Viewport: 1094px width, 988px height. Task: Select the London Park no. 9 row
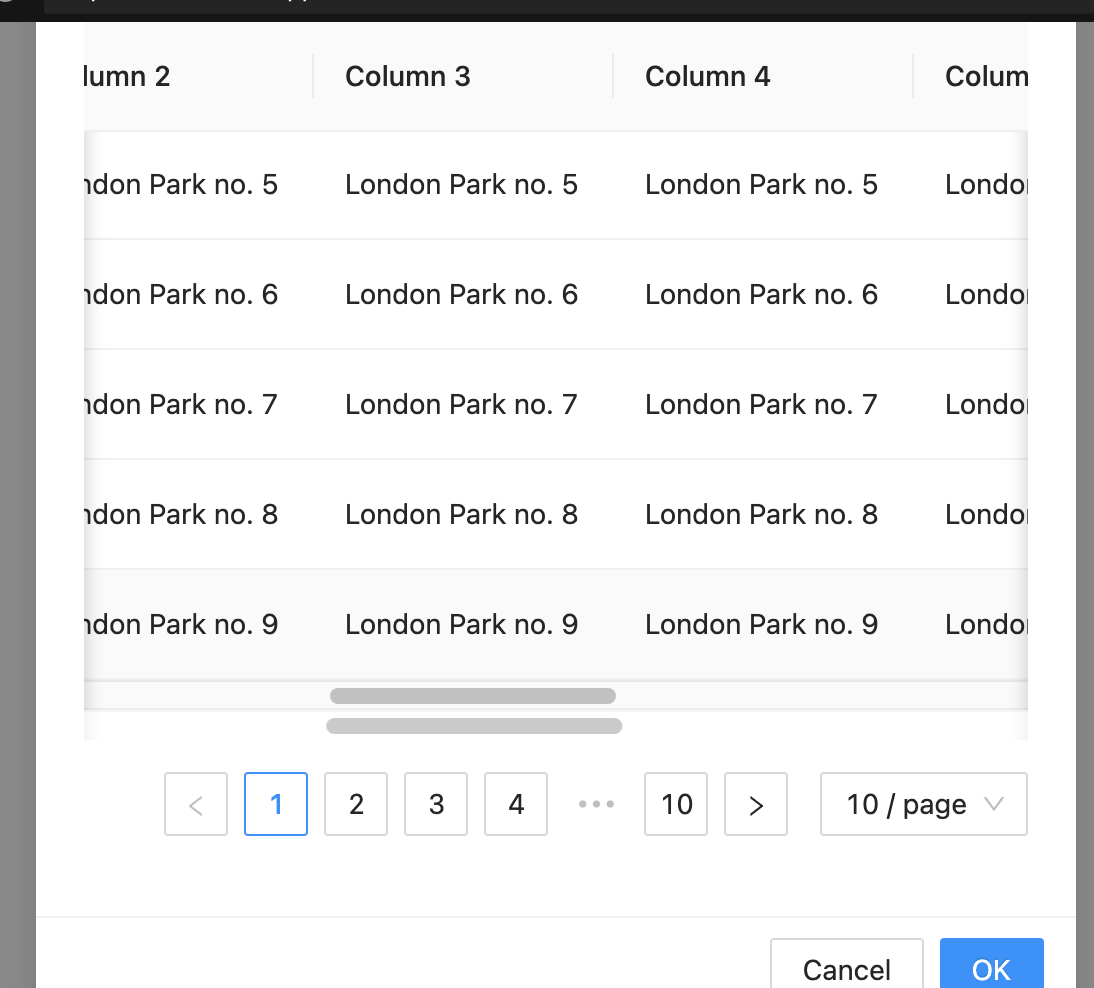[461, 624]
